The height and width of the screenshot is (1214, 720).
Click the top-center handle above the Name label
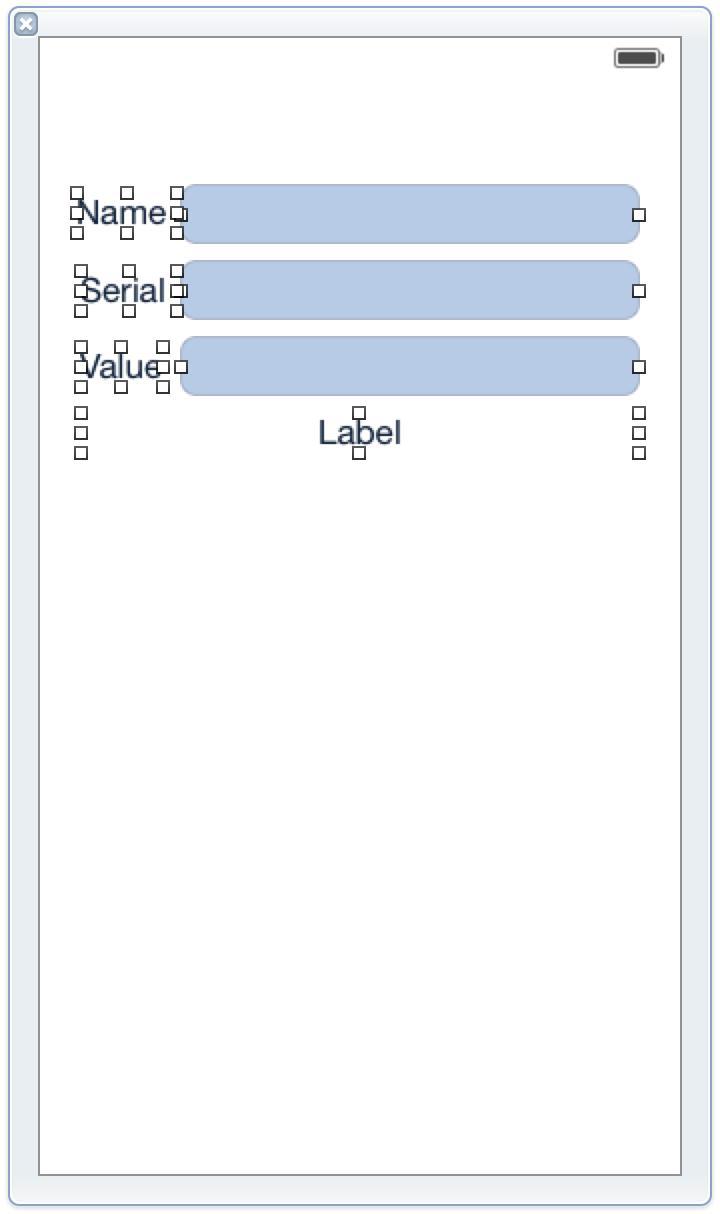tap(127, 193)
